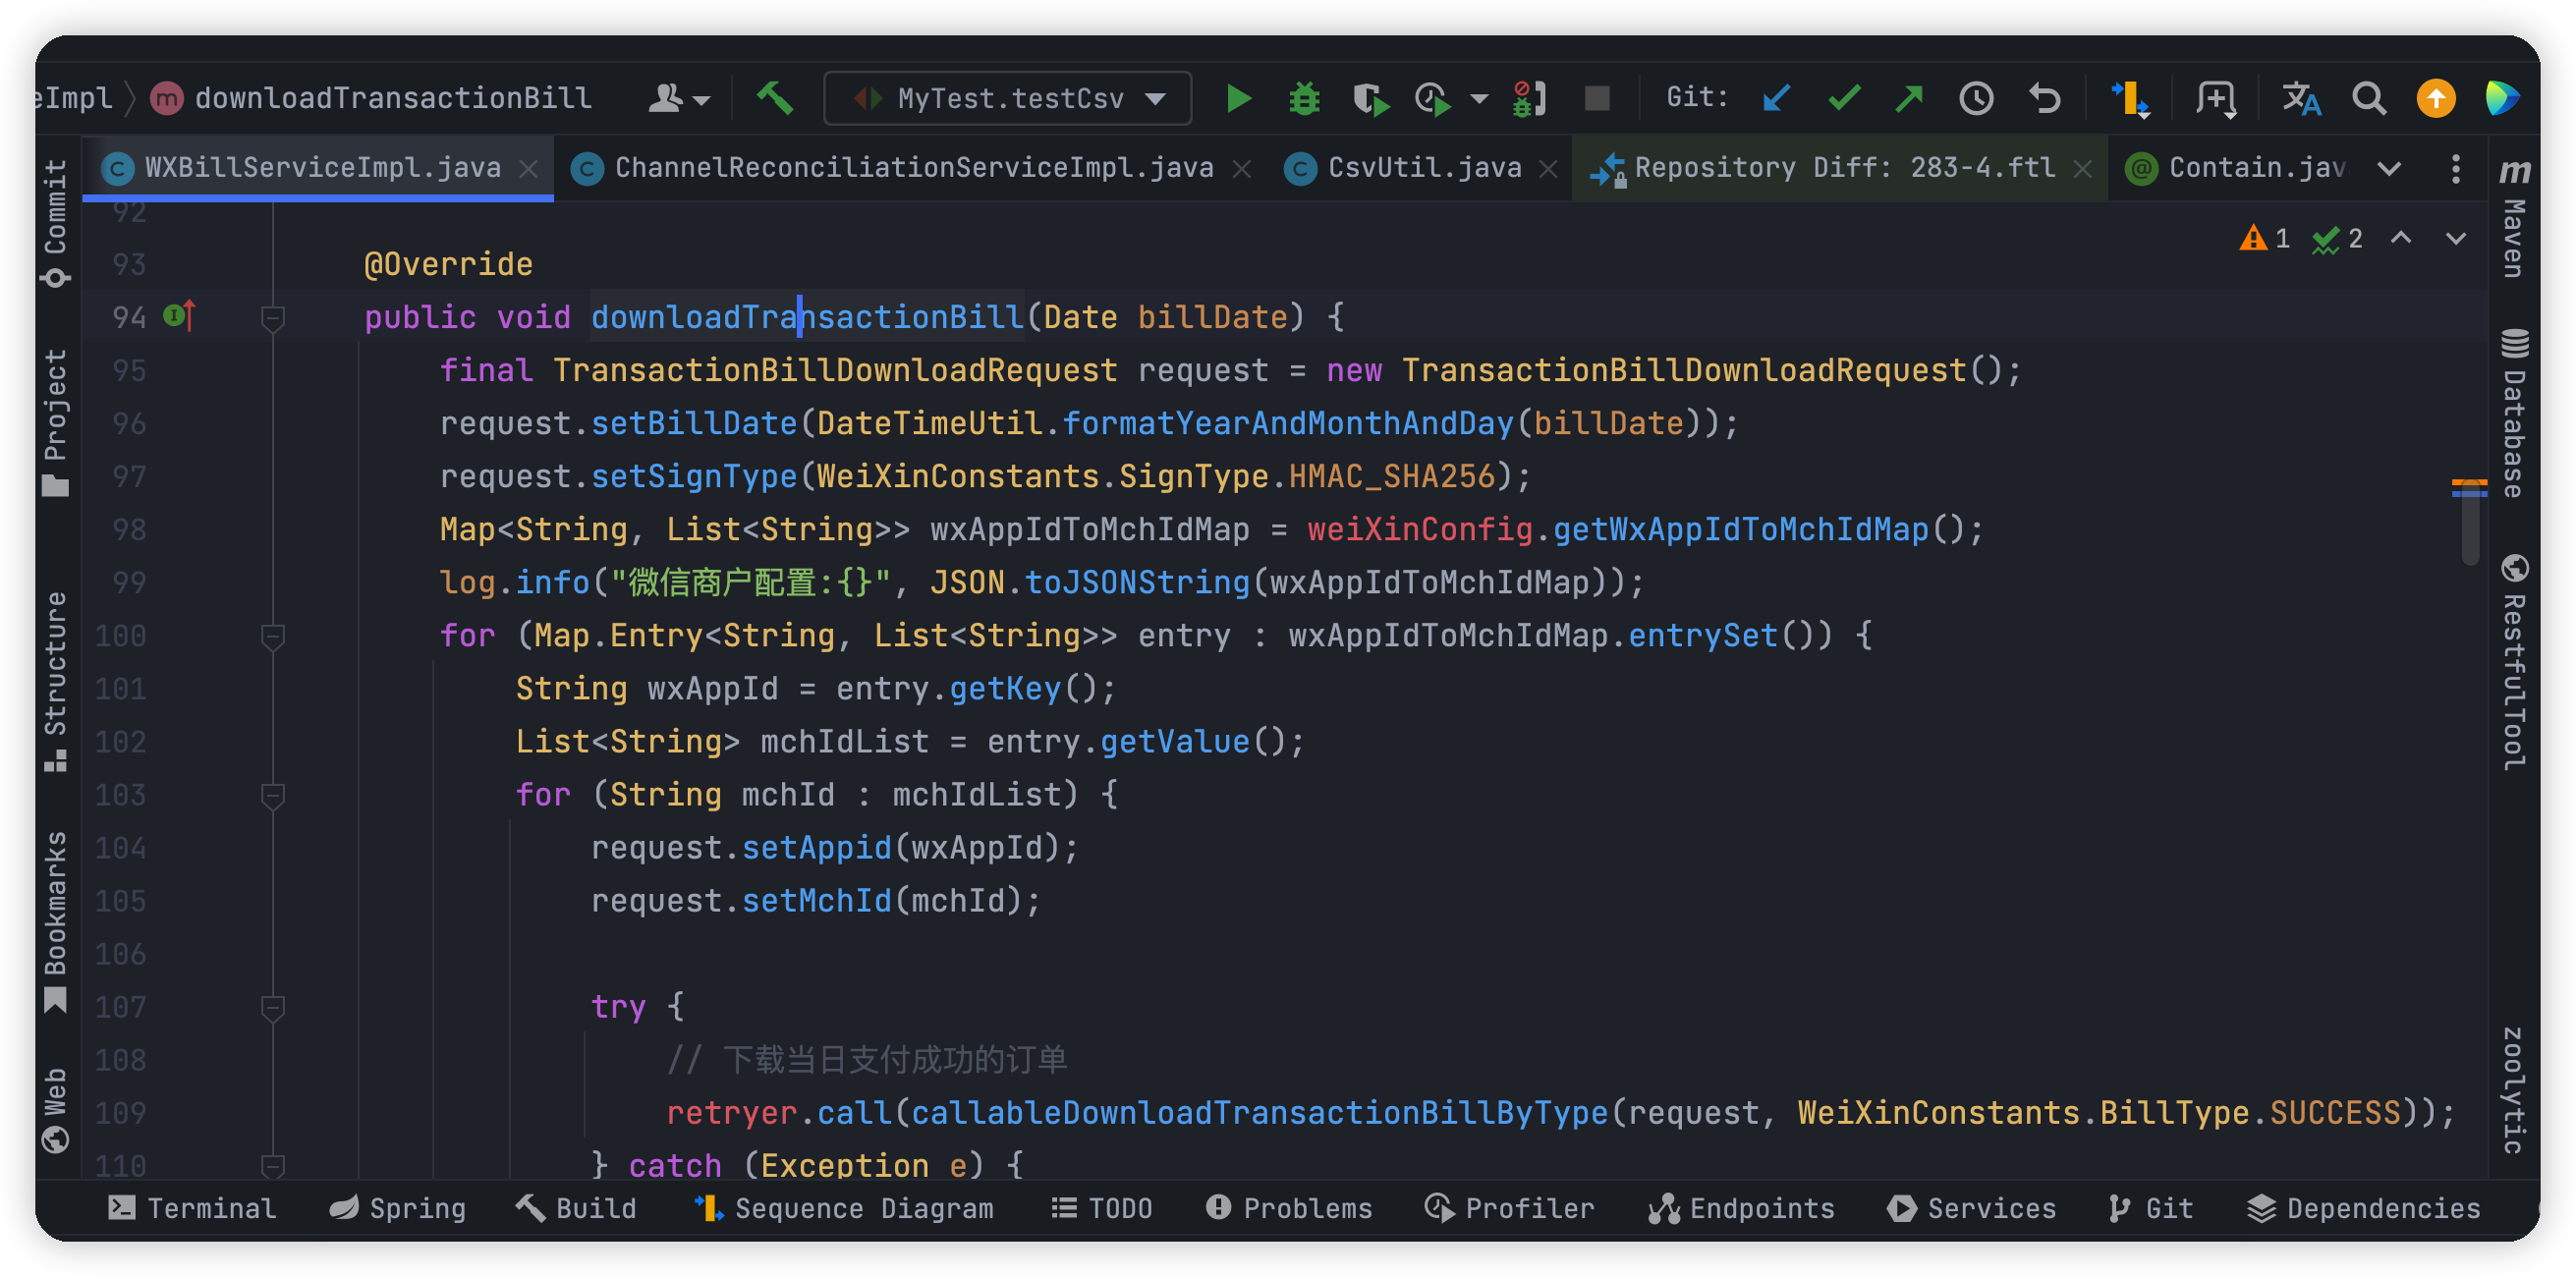Open Search Everywhere magnifier icon
The height and width of the screenshot is (1277, 2576).
(x=2368, y=98)
